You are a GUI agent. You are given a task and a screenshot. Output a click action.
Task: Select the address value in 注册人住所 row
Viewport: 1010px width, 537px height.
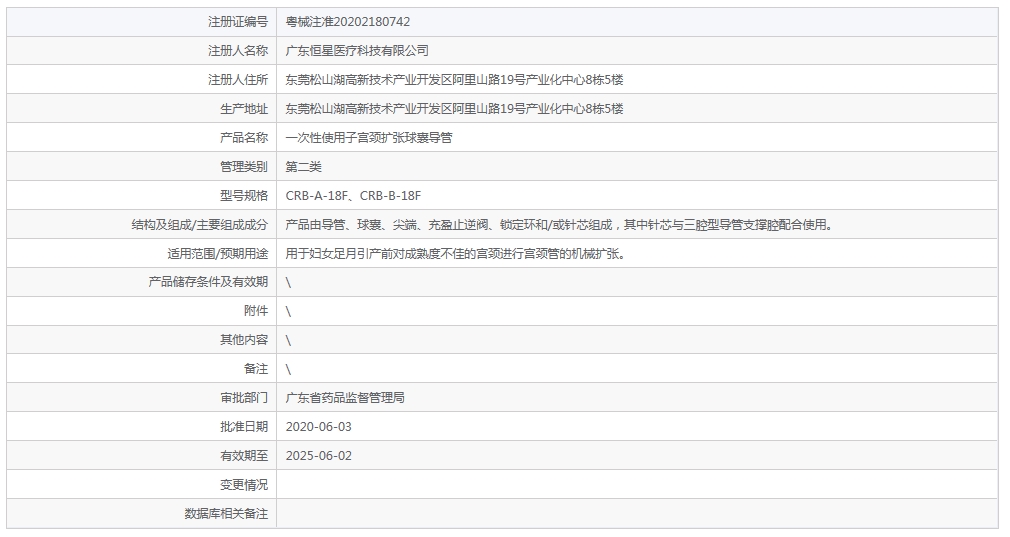[x=455, y=80]
